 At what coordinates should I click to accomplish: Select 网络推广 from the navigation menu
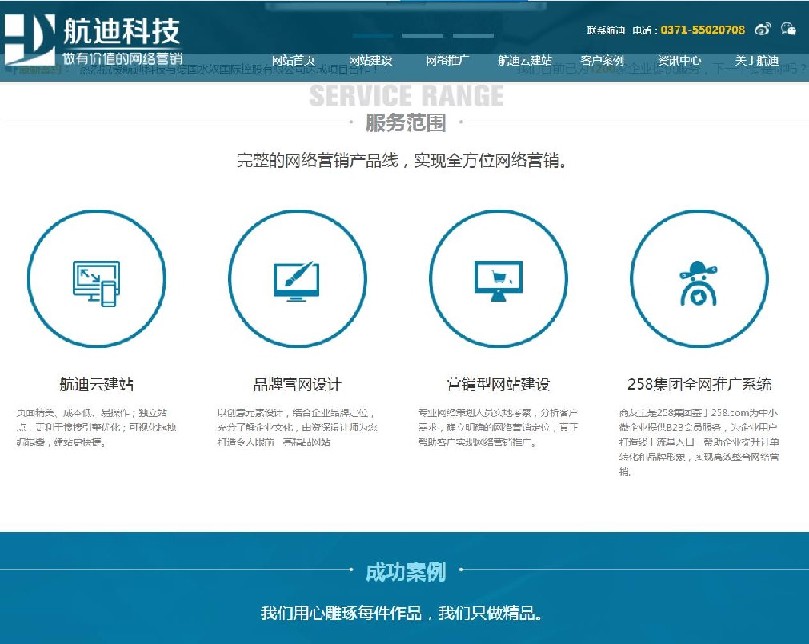pos(448,61)
